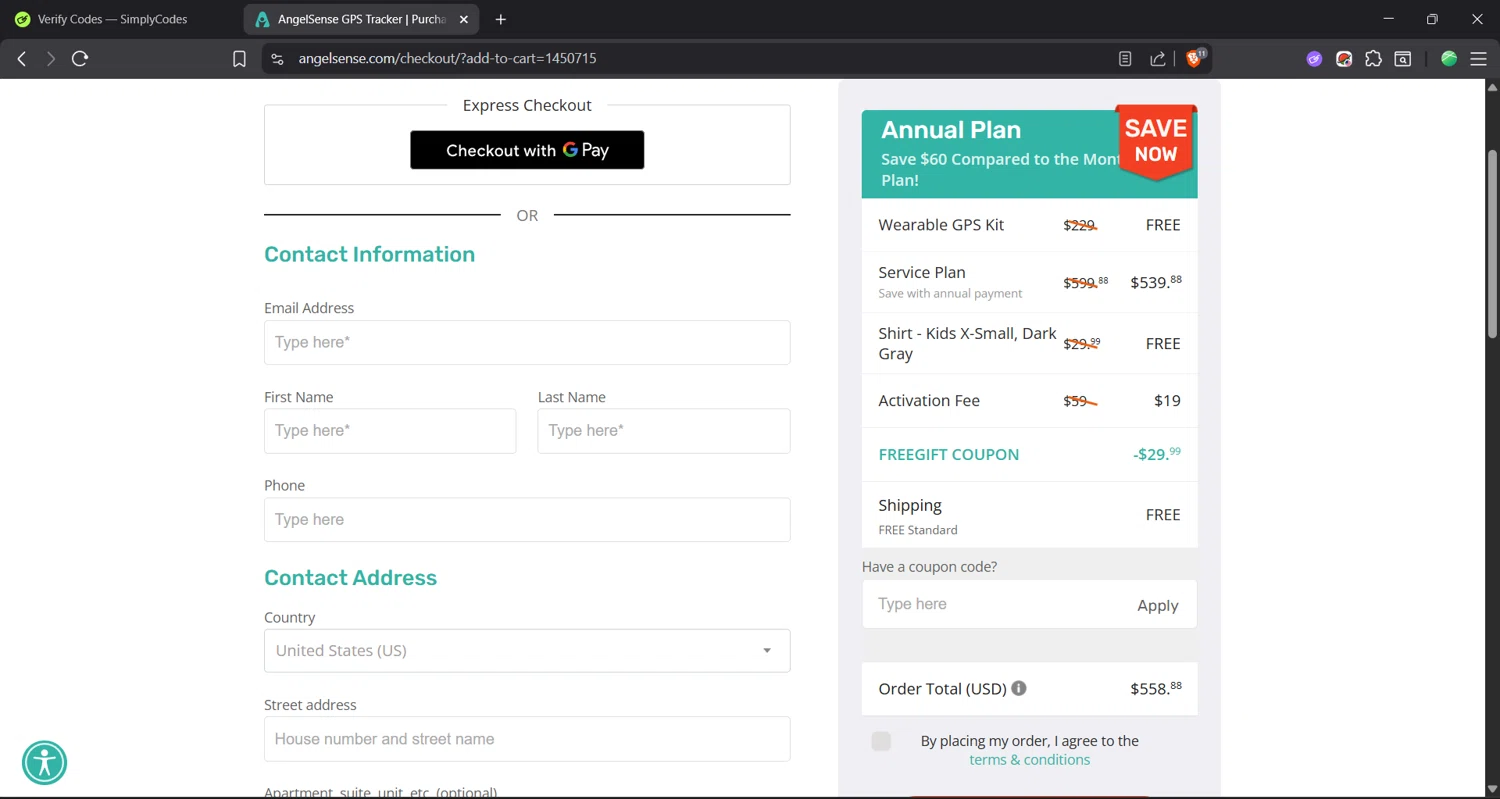Toggle the browser sidebar panel icon
The image size is (1500, 799).
1403,59
